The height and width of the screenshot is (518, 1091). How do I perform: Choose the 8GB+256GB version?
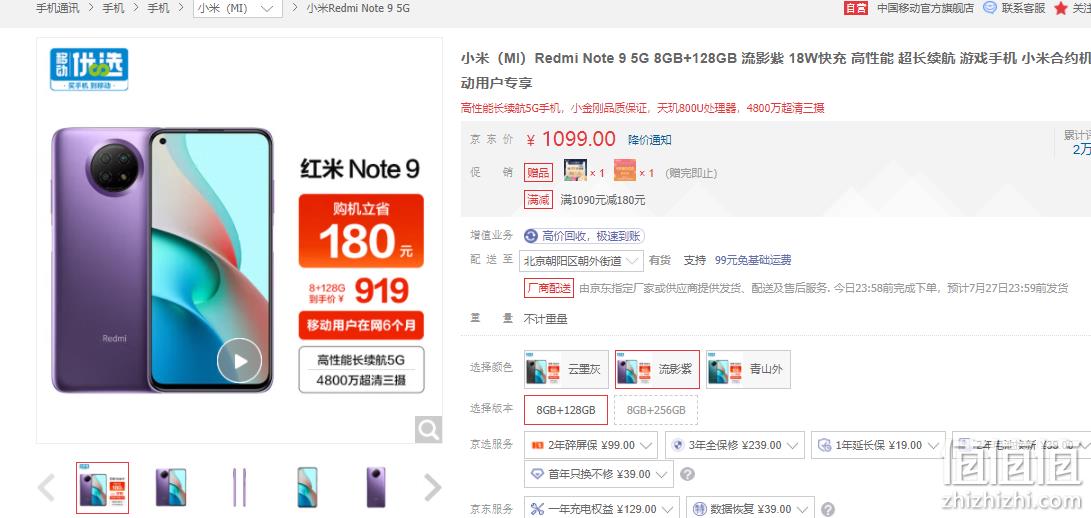pos(656,410)
